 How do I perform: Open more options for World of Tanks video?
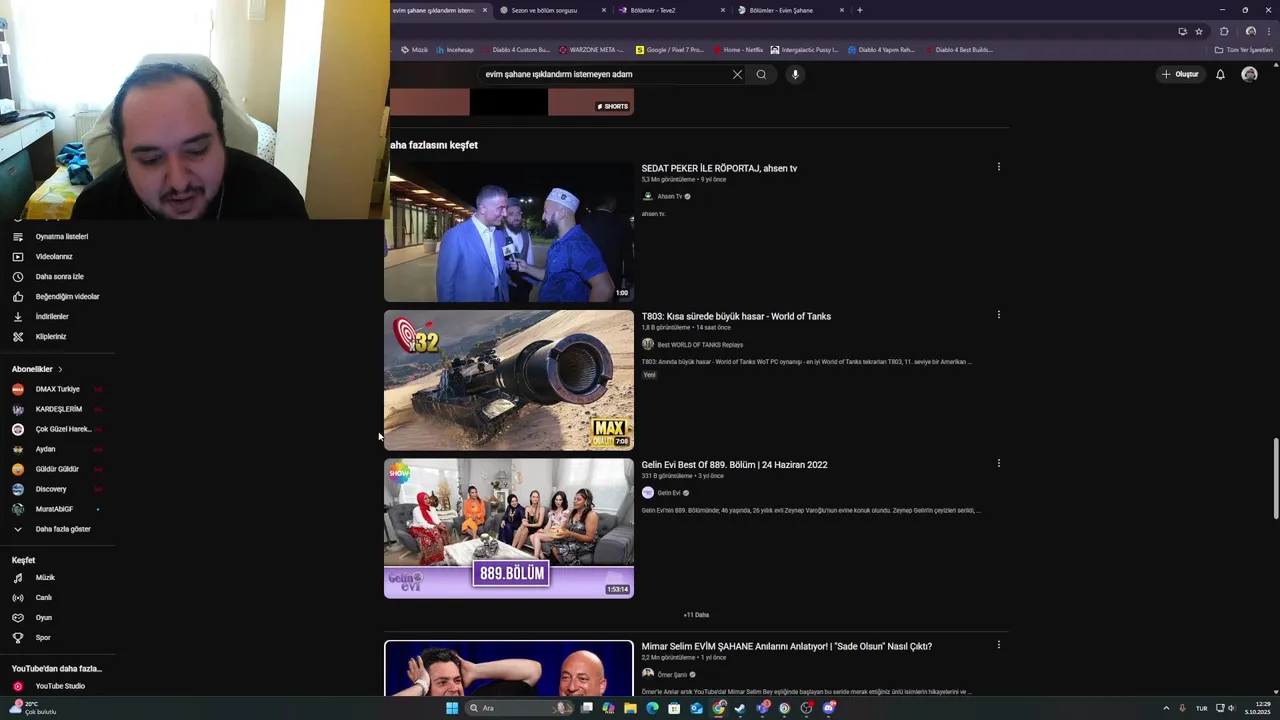pos(998,315)
